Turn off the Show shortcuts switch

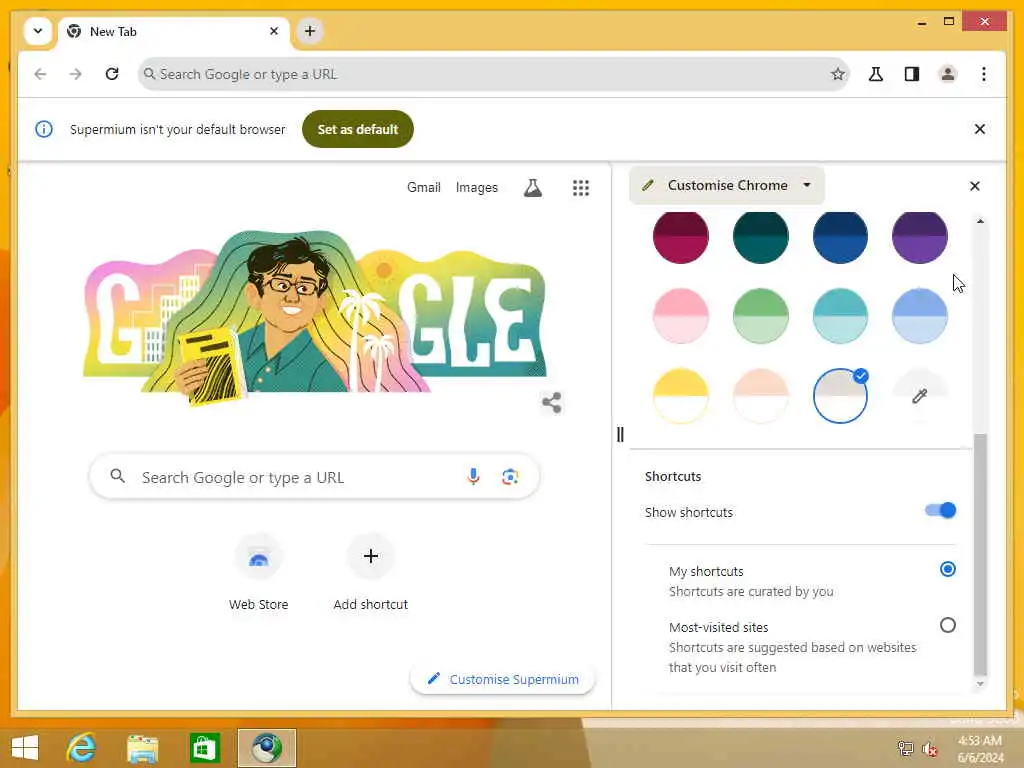point(940,511)
